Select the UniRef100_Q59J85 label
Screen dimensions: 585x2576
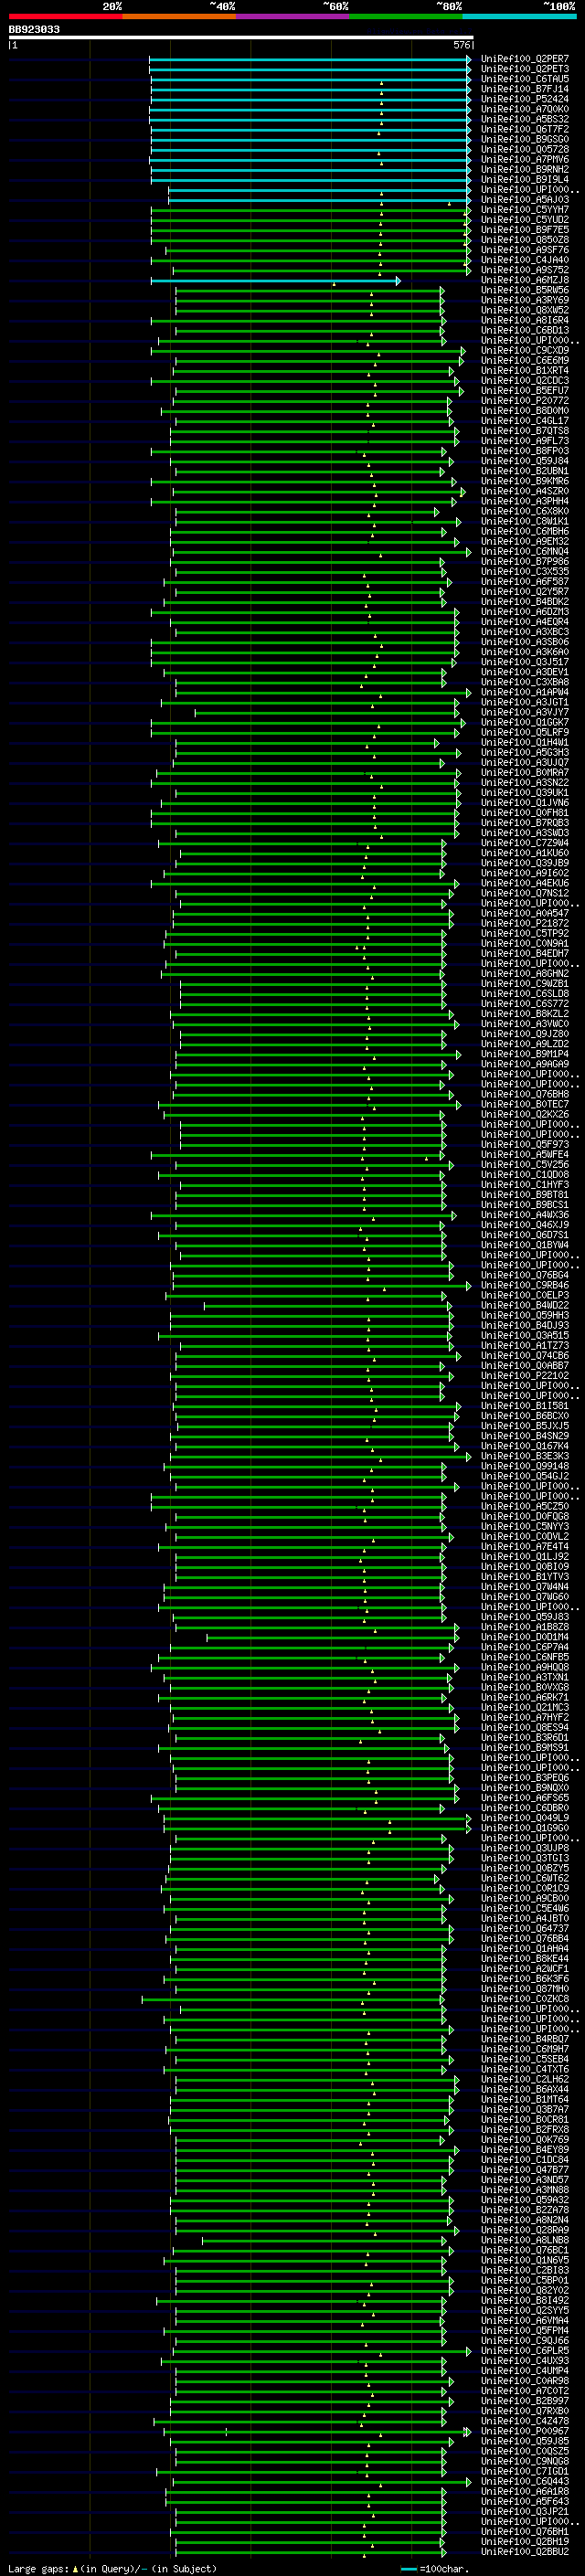pos(524,2441)
